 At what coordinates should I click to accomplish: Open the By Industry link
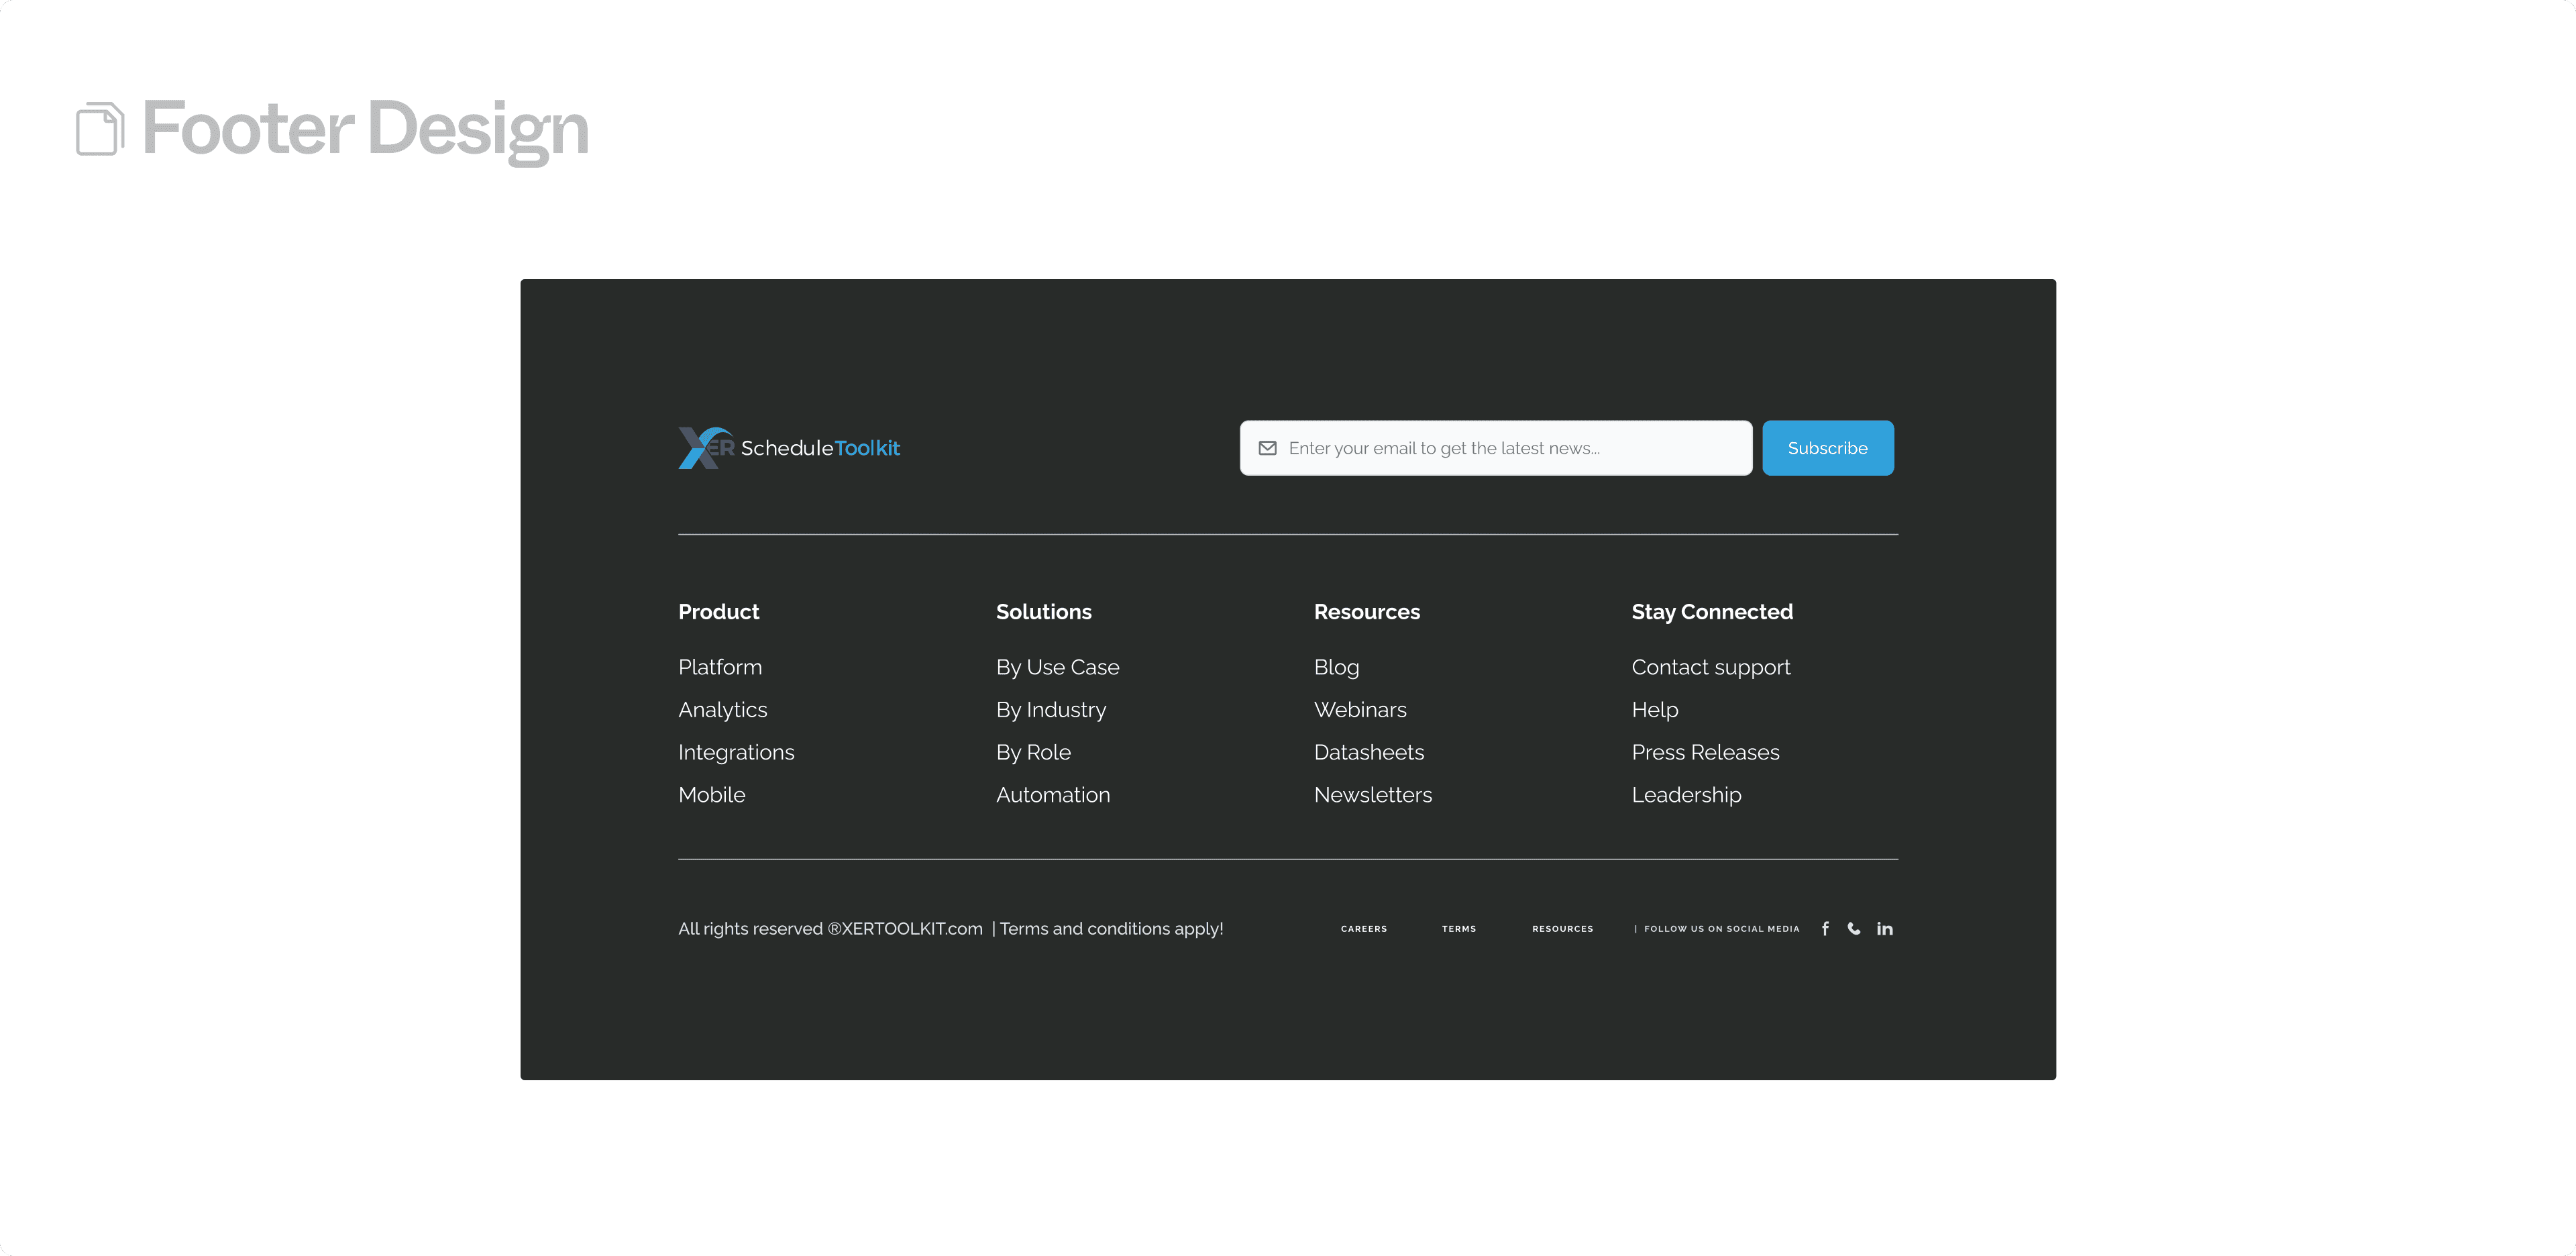point(1051,710)
